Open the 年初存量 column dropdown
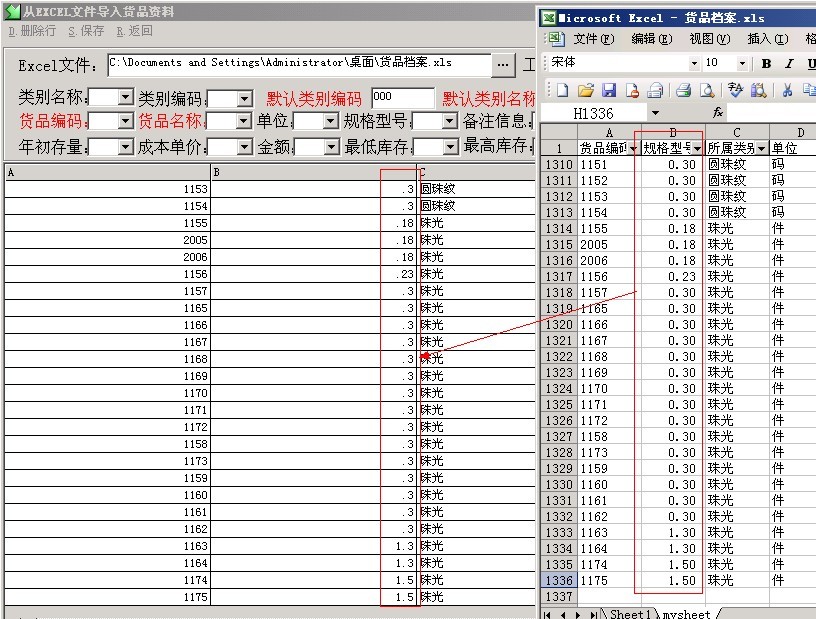Image resolution: width=816 pixels, height=619 pixels. pos(125,147)
